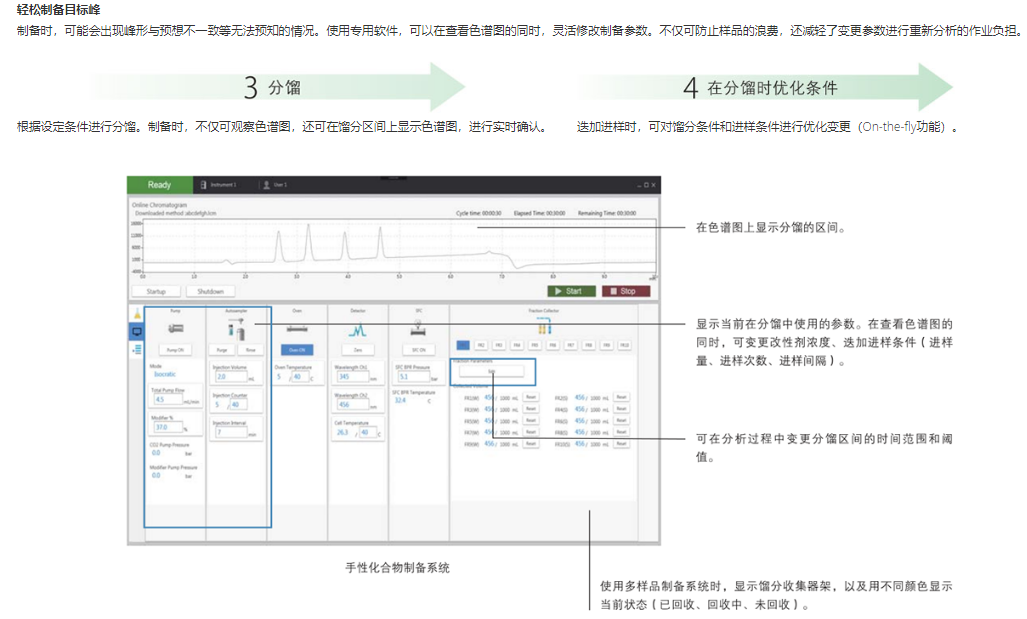Click the SFC BPR Temperature value 32.4
Image resolution: width=1027 pixels, height=619 pixels.
[400, 400]
